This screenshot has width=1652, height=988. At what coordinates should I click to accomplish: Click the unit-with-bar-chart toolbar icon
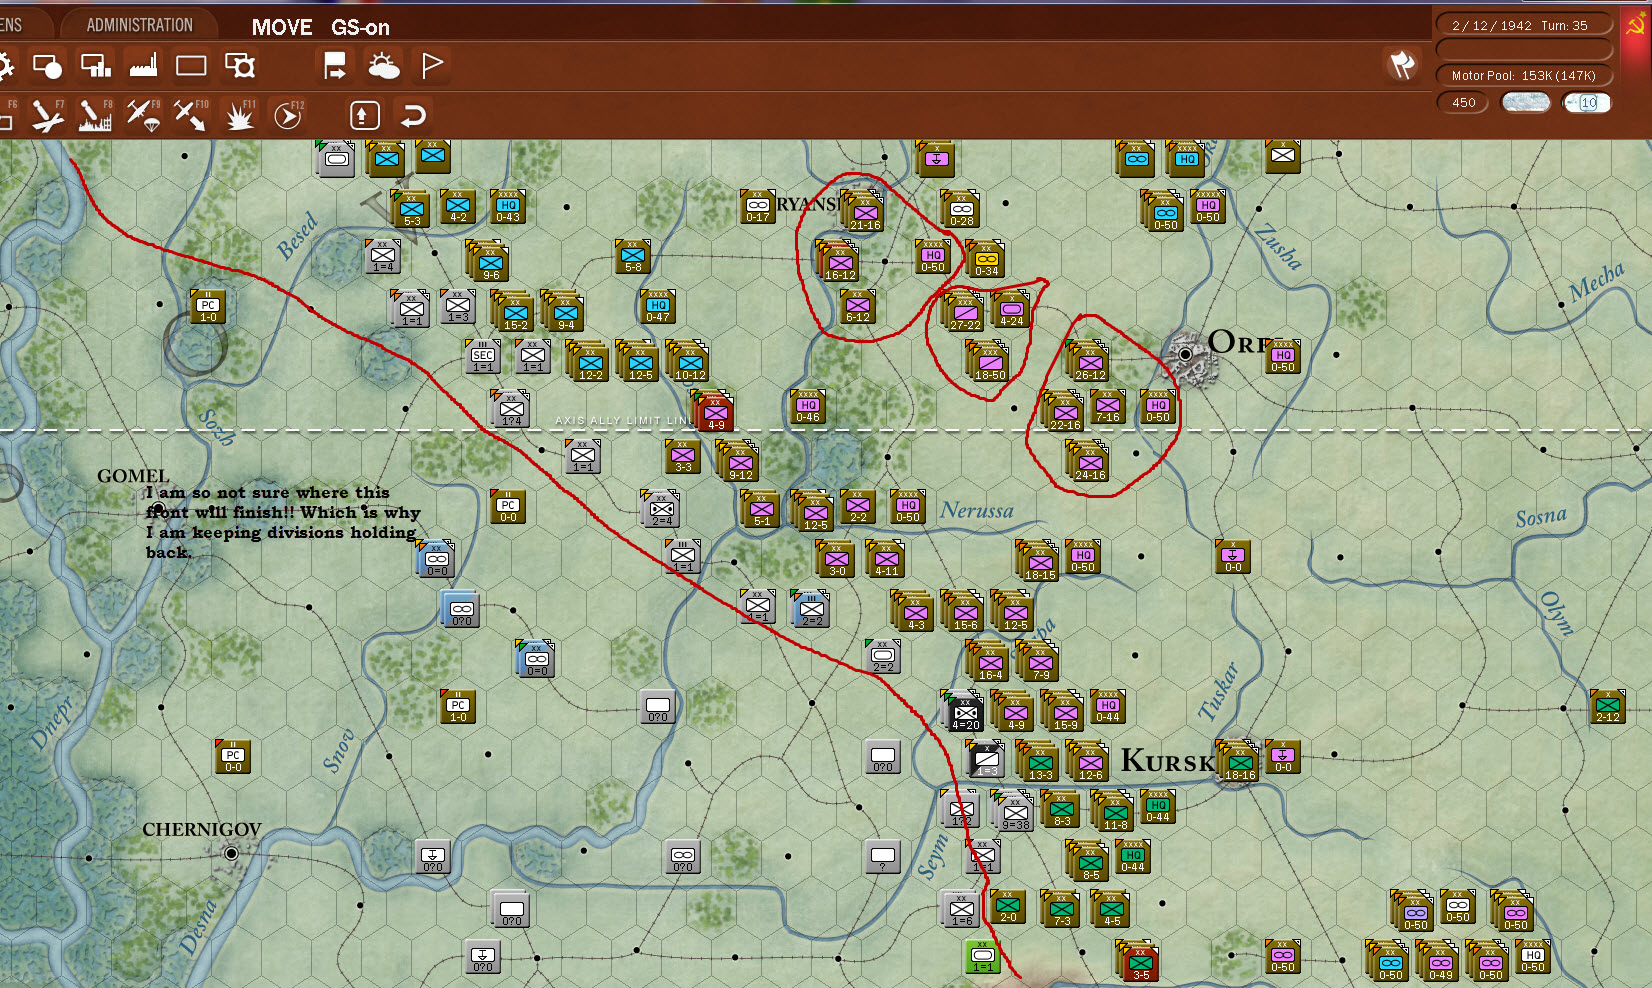(95, 66)
